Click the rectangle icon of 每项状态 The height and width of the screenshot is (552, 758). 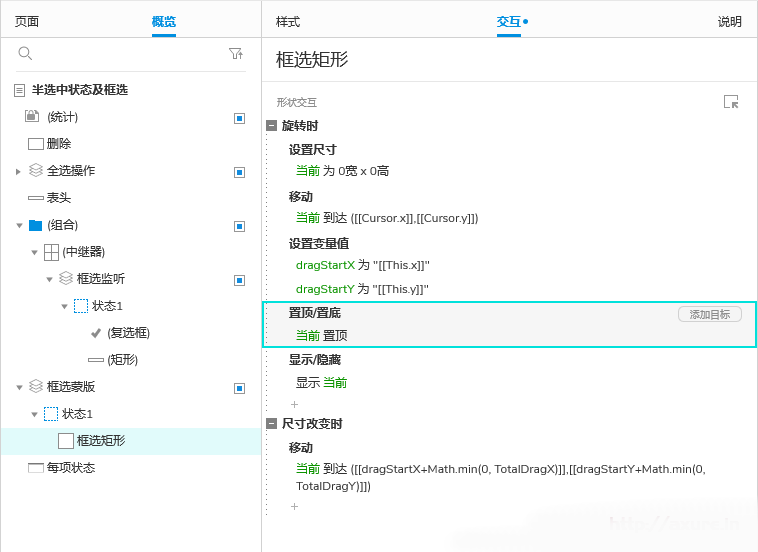pyautogui.click(x=36, y=468)
